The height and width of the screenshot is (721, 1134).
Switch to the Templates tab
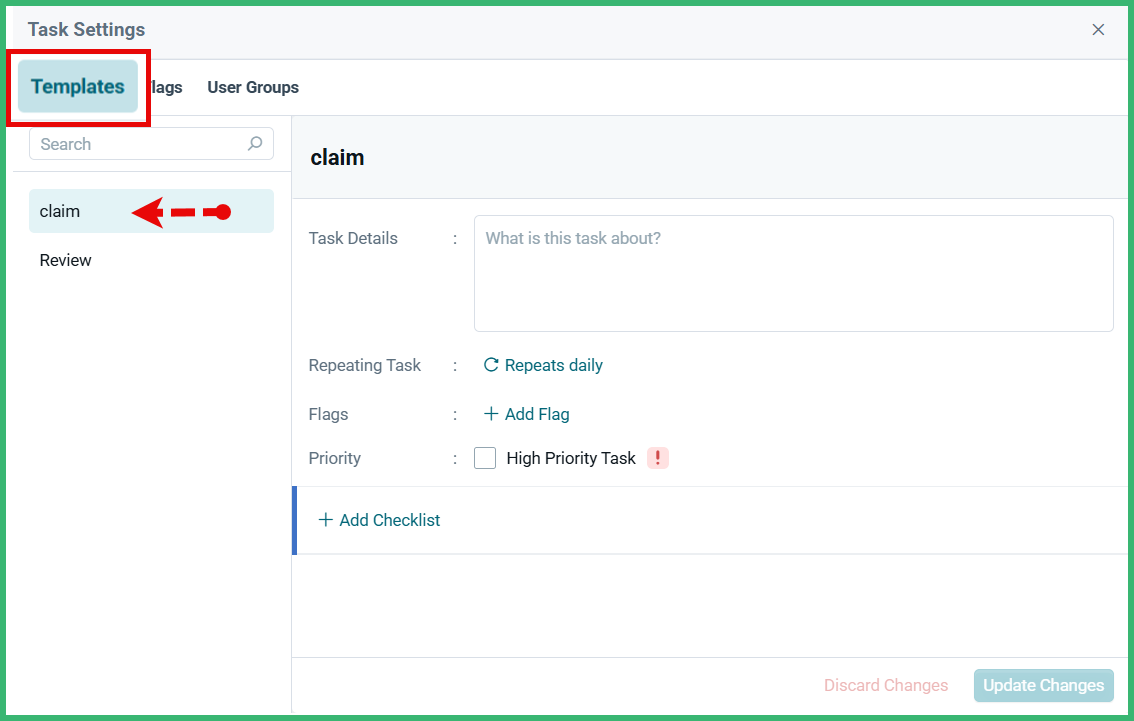click(78, 86)
